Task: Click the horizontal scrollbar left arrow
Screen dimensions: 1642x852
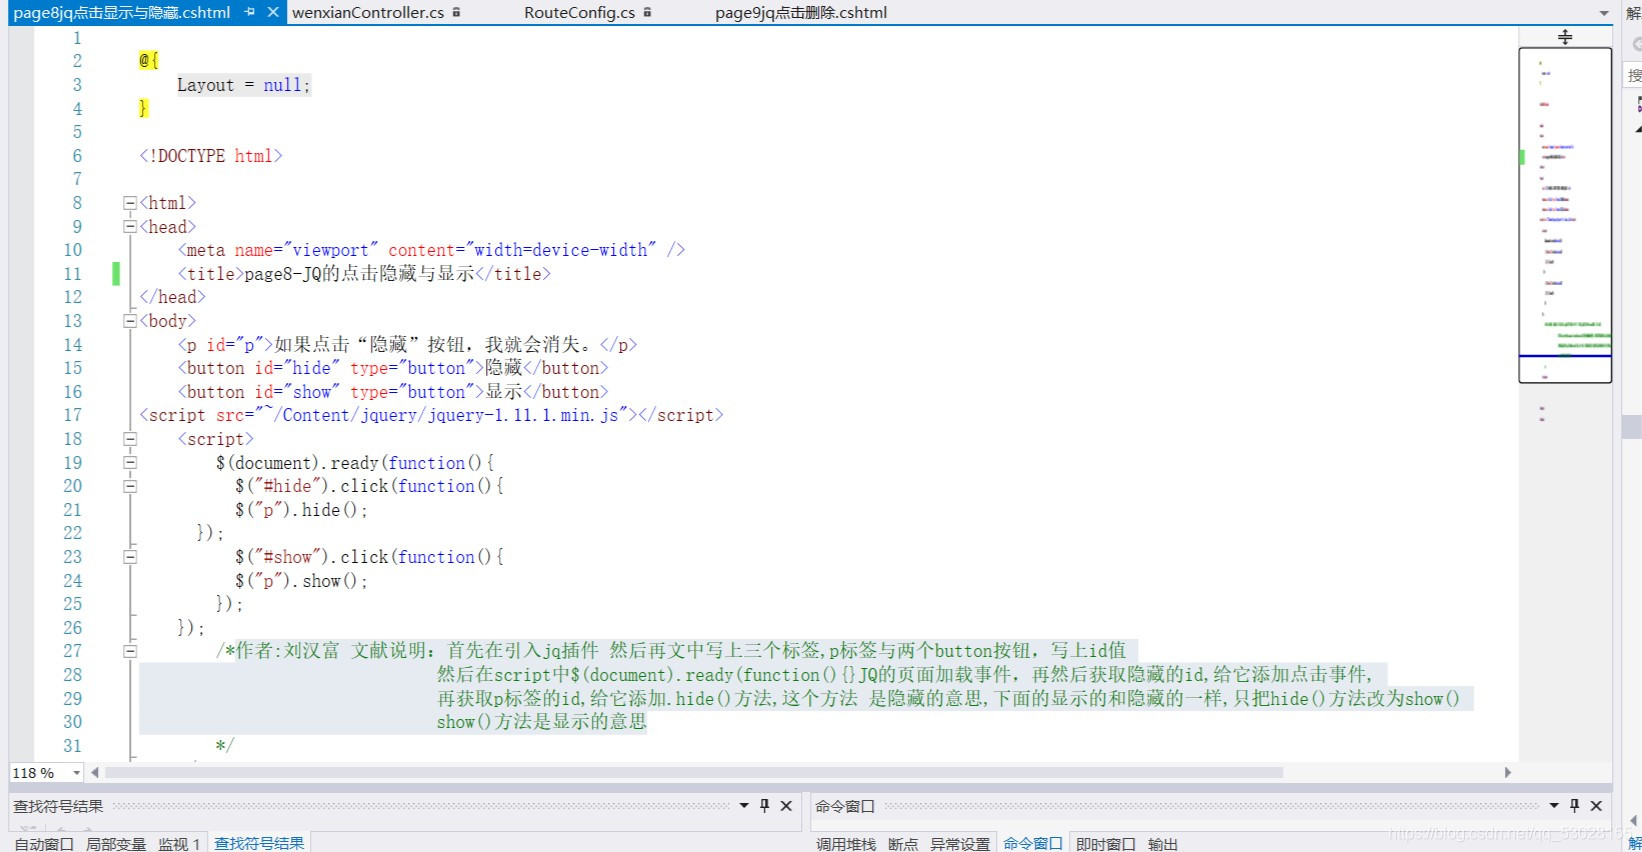Action: (x=95, y=772)
